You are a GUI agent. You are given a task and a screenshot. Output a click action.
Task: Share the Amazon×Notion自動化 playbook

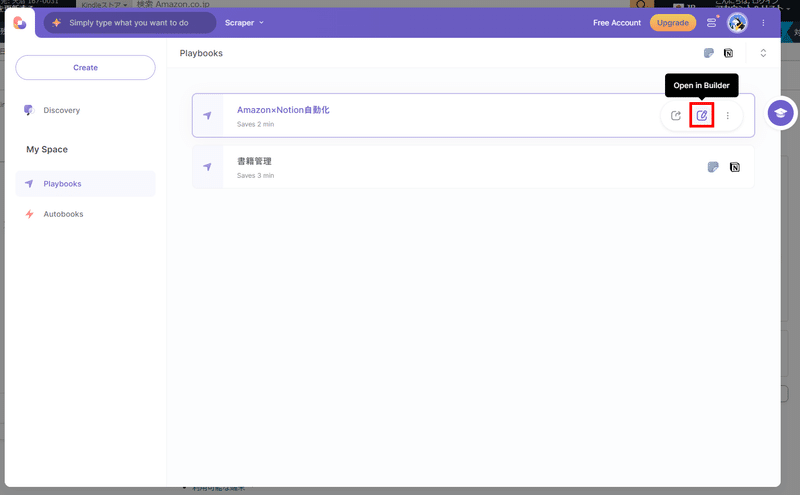(676, 115)
